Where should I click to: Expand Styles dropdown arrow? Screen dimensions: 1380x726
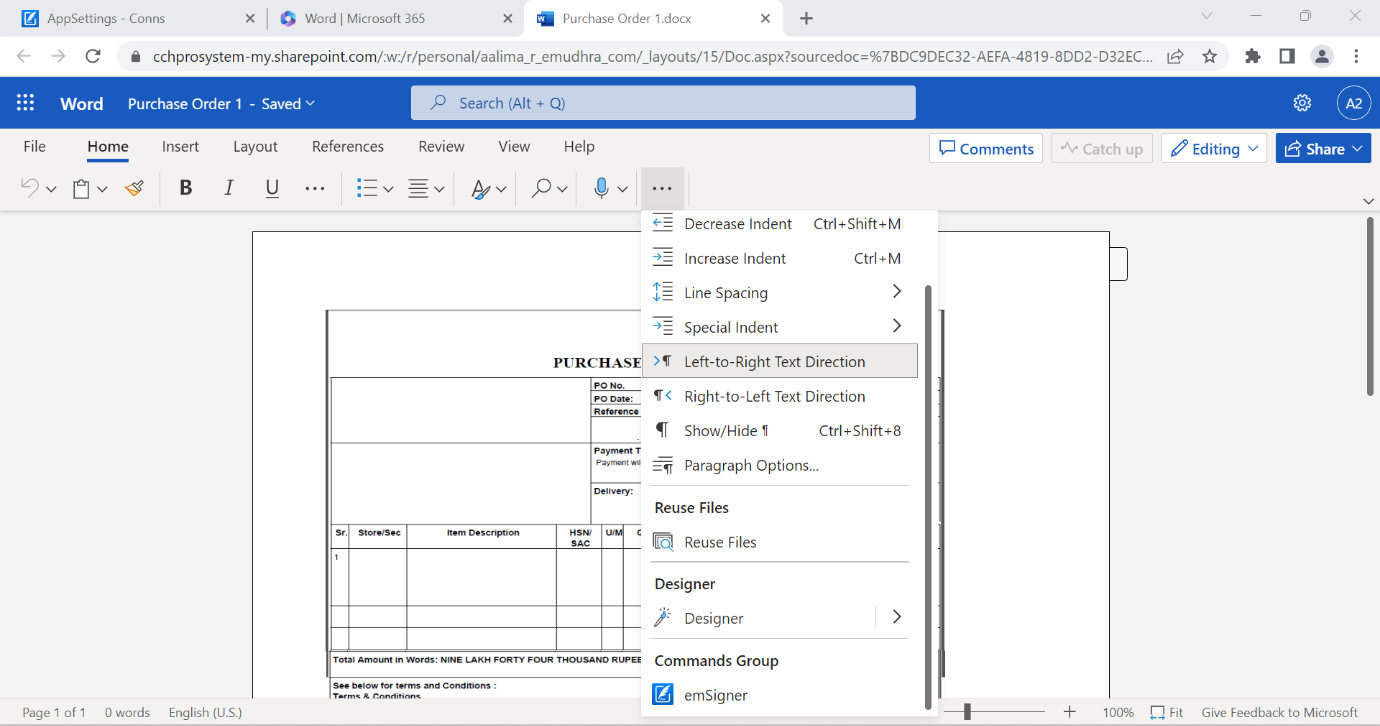[x=501, y=189]
